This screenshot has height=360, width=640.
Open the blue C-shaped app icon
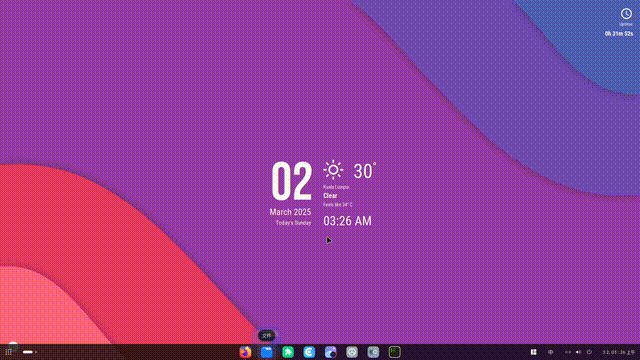309,352
